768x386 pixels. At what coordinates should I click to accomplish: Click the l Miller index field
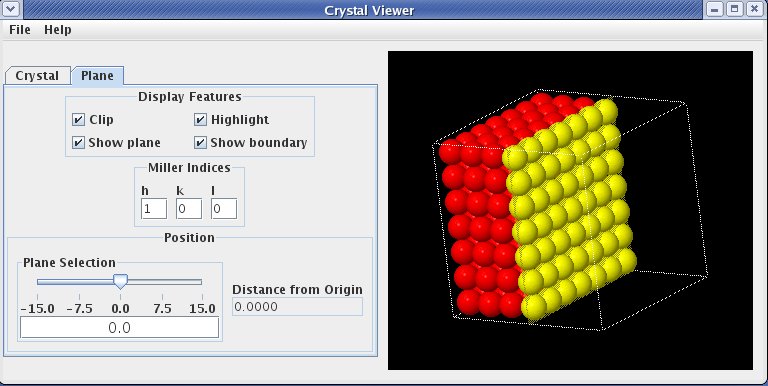point(224,209)
